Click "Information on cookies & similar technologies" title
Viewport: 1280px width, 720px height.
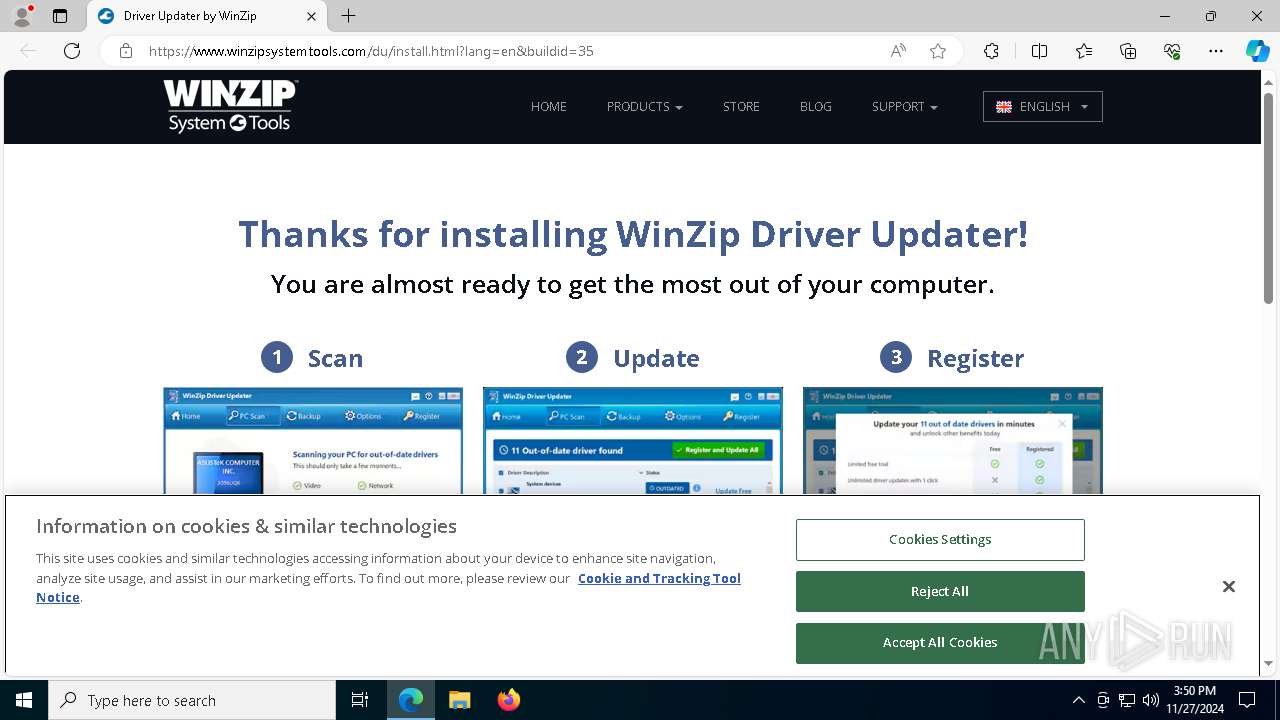(x=246, y=526)
